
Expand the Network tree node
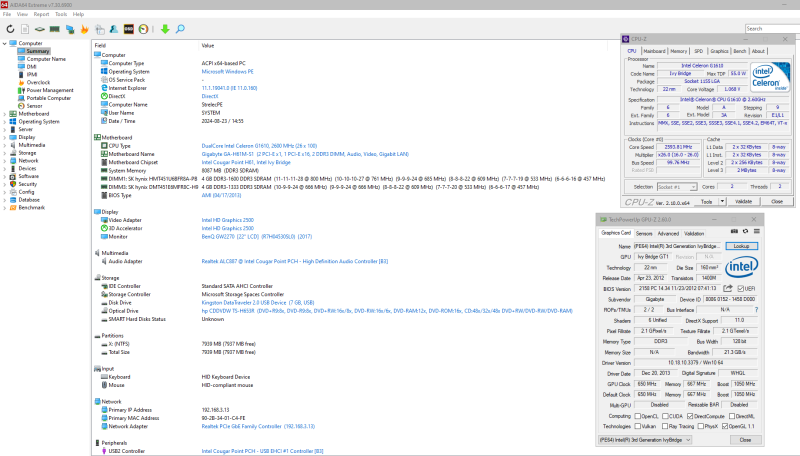click(5, 161)
